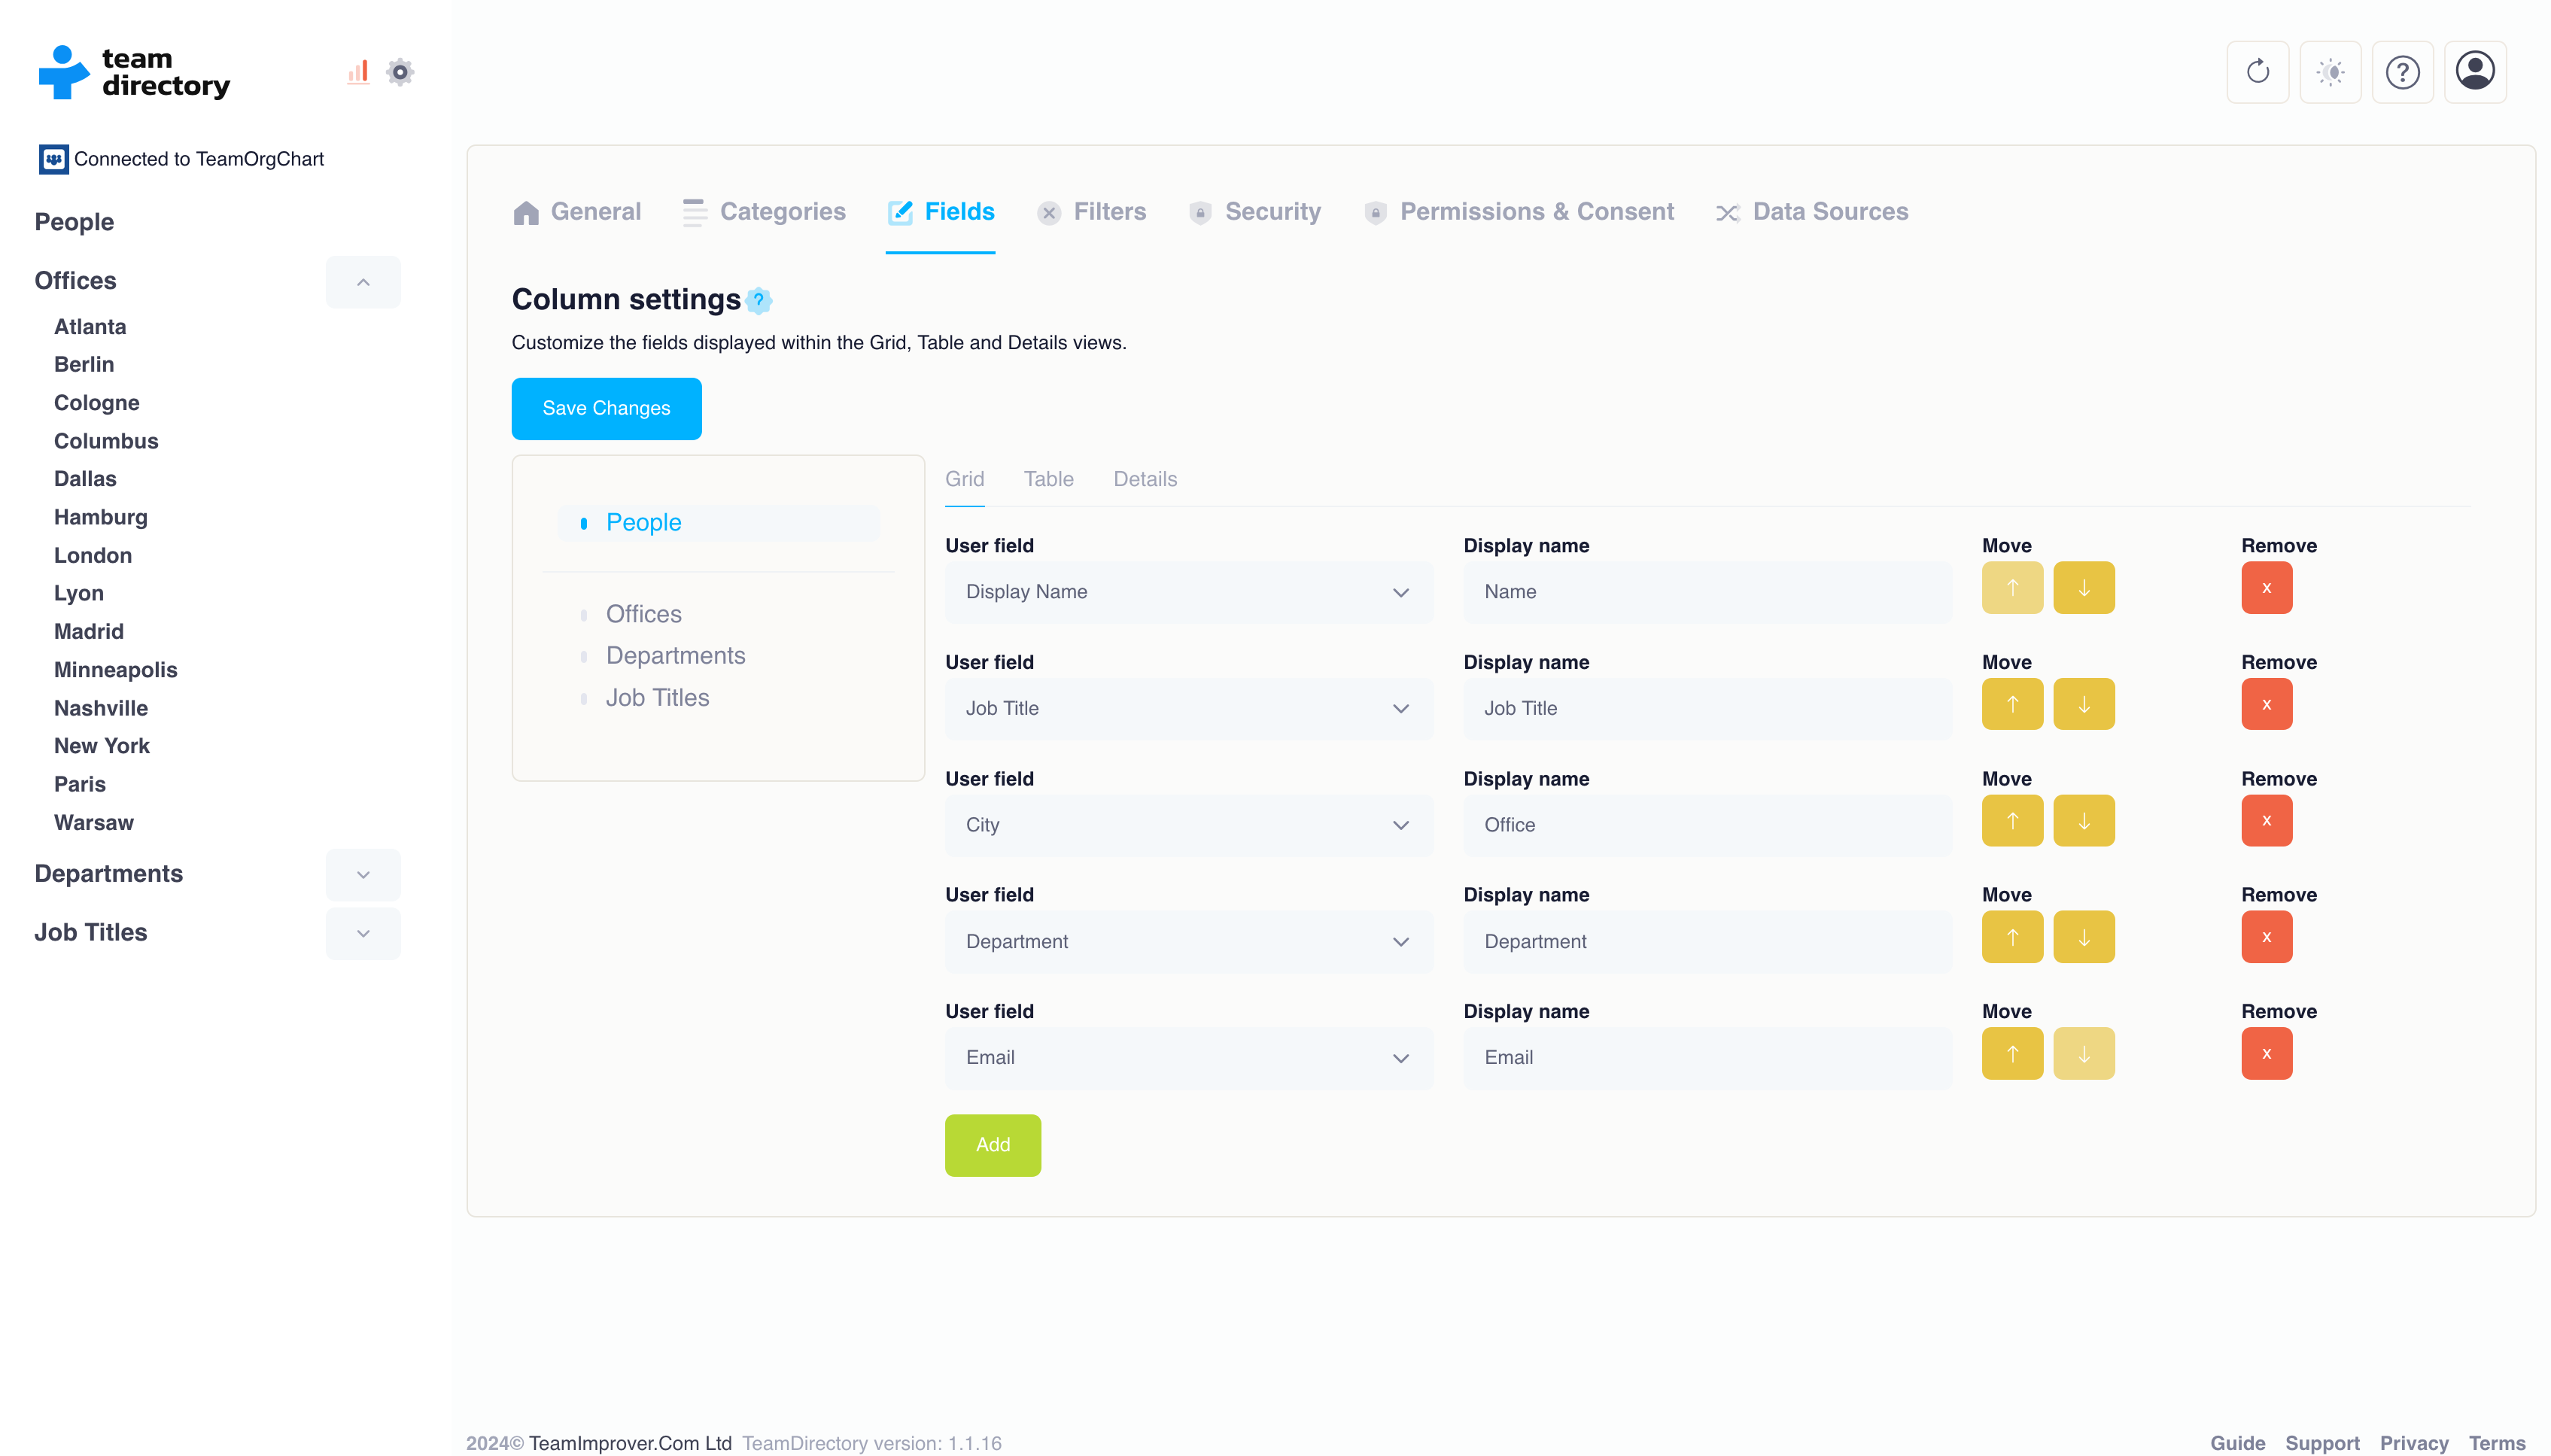Click Column settings help badge icon
Image resolution: width=2551 pixels, height=1456 pixels.
[759, 300]
